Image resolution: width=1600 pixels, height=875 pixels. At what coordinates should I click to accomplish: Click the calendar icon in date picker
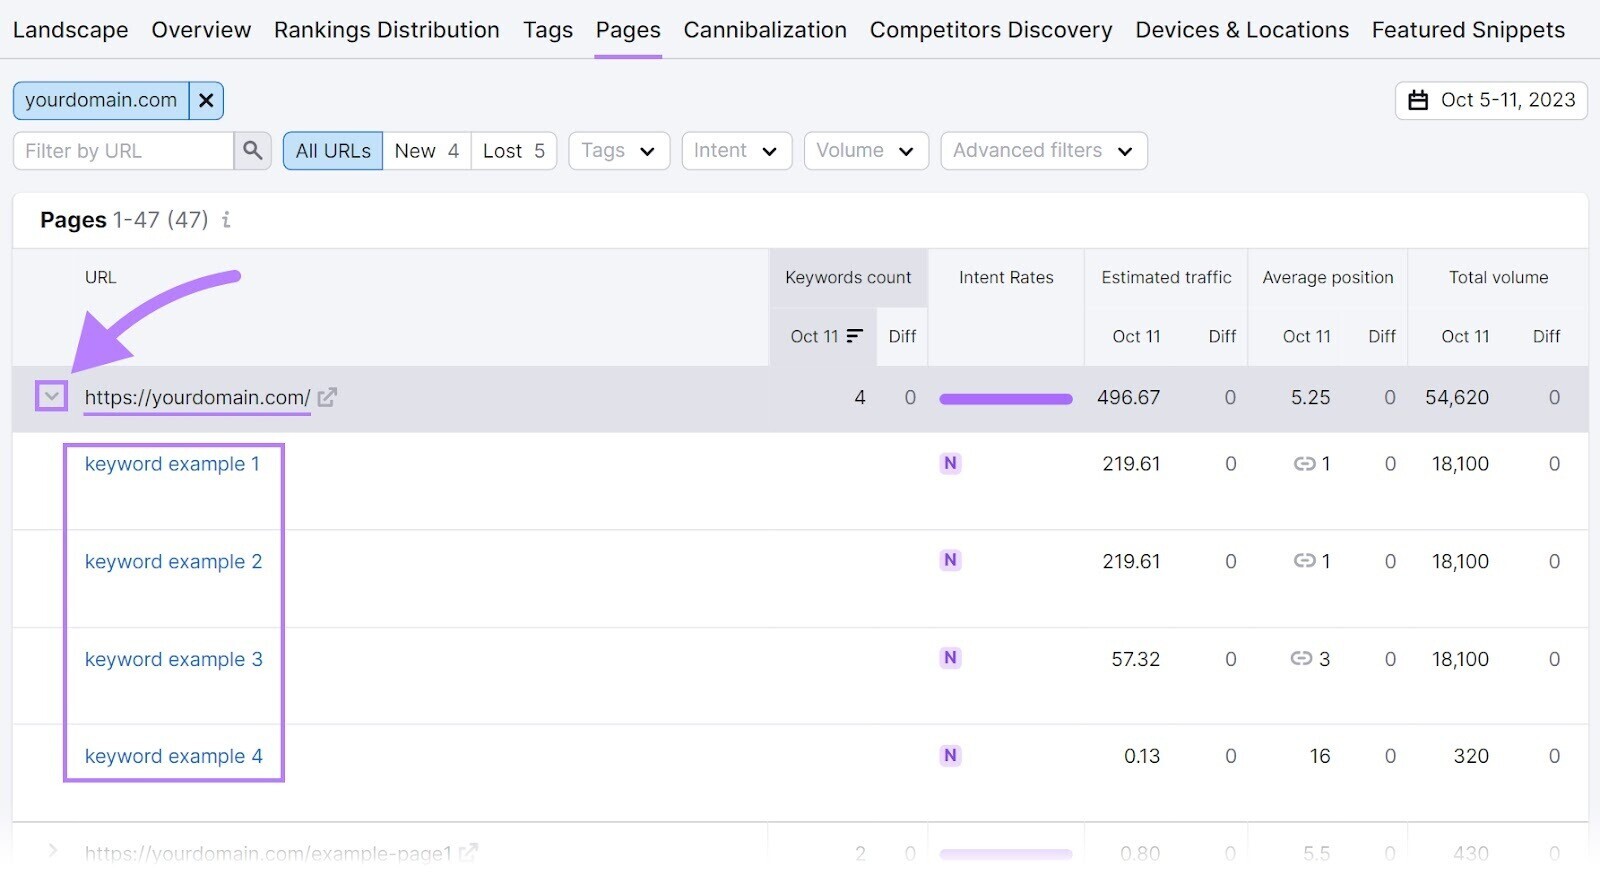1418,100
